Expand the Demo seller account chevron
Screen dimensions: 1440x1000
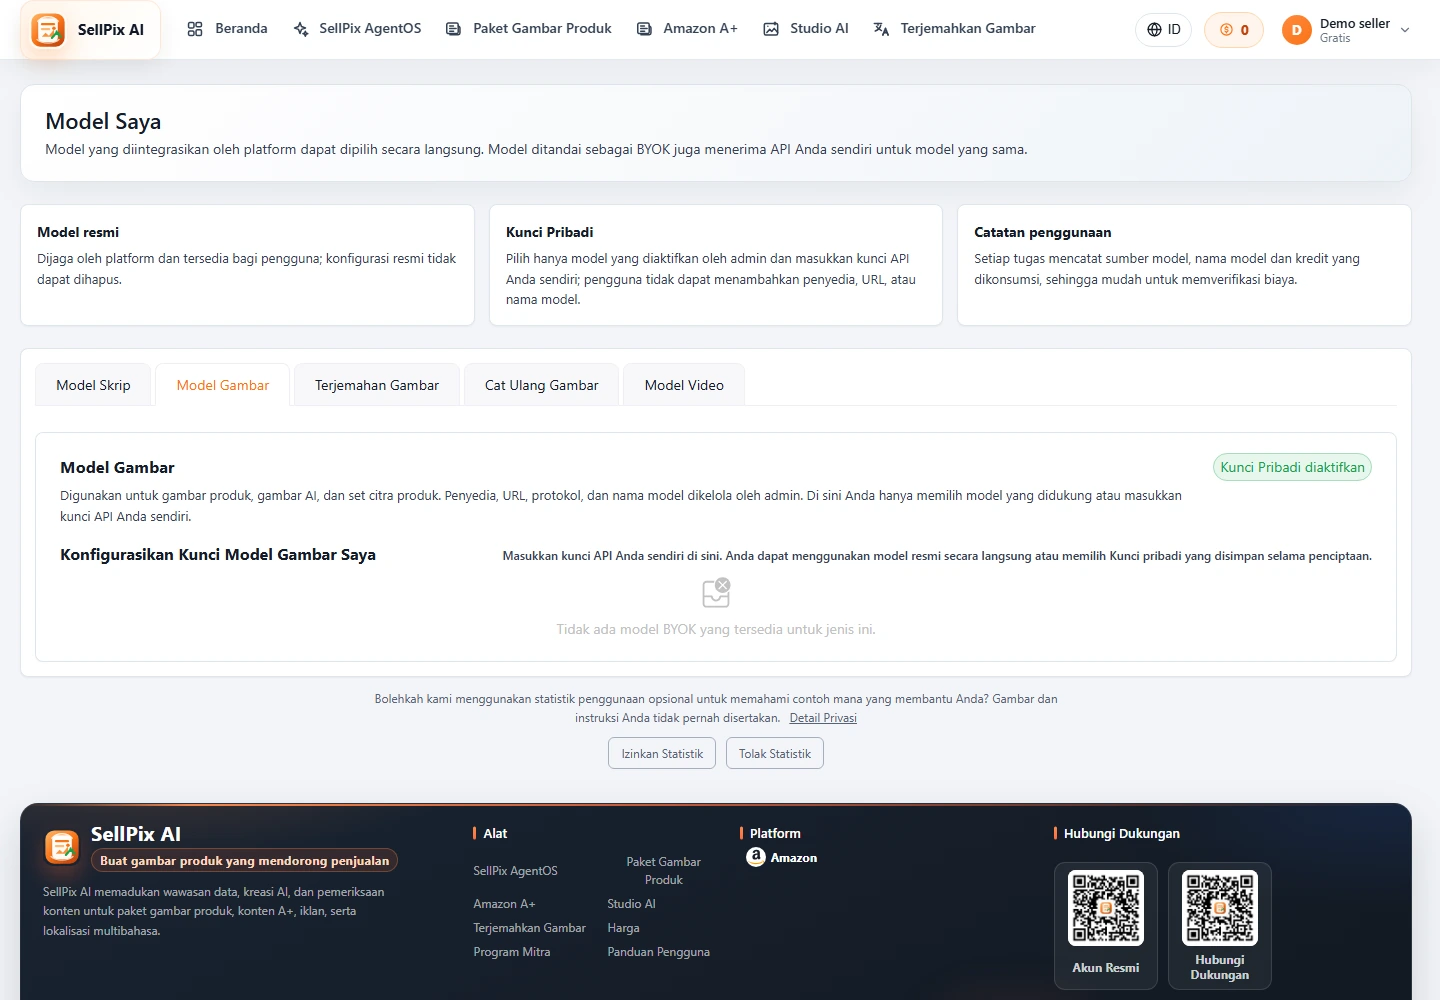click(x=1405, y=30)
